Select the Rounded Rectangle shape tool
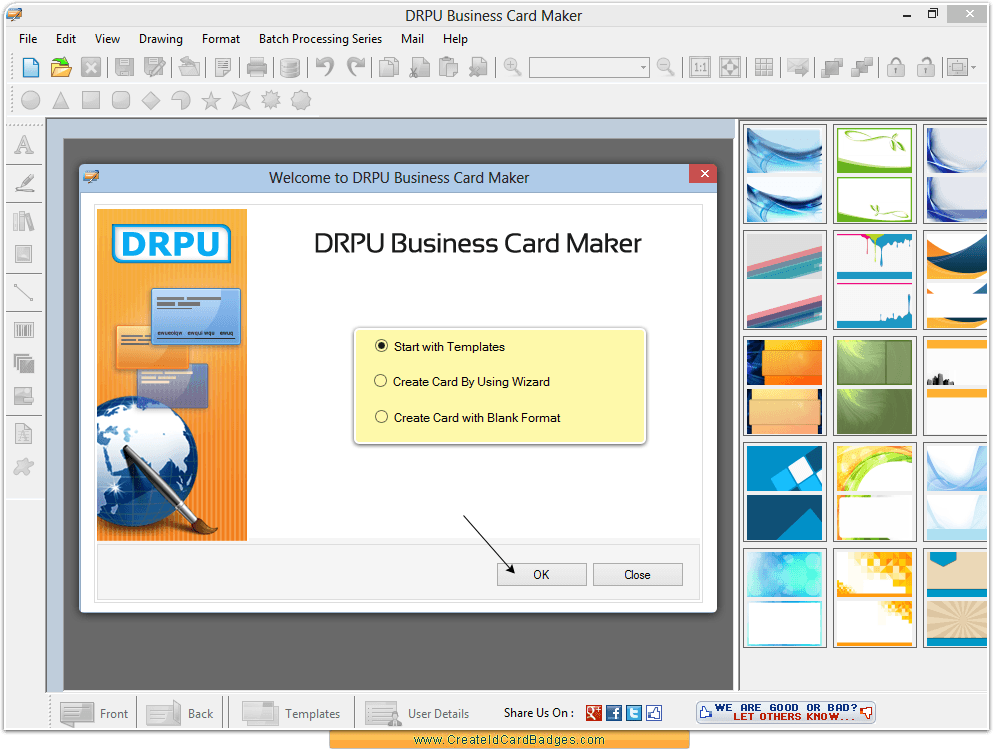This screenshot has height=750, width=993. coord(121,100)
